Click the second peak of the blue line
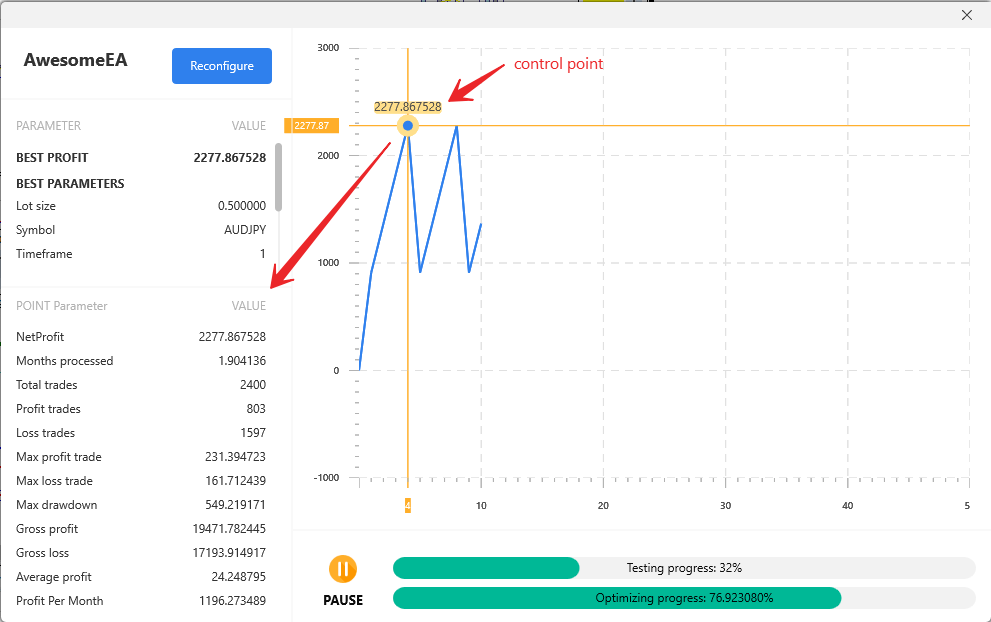The width and height of the screenshot is (991, 622). coord(457,127)
